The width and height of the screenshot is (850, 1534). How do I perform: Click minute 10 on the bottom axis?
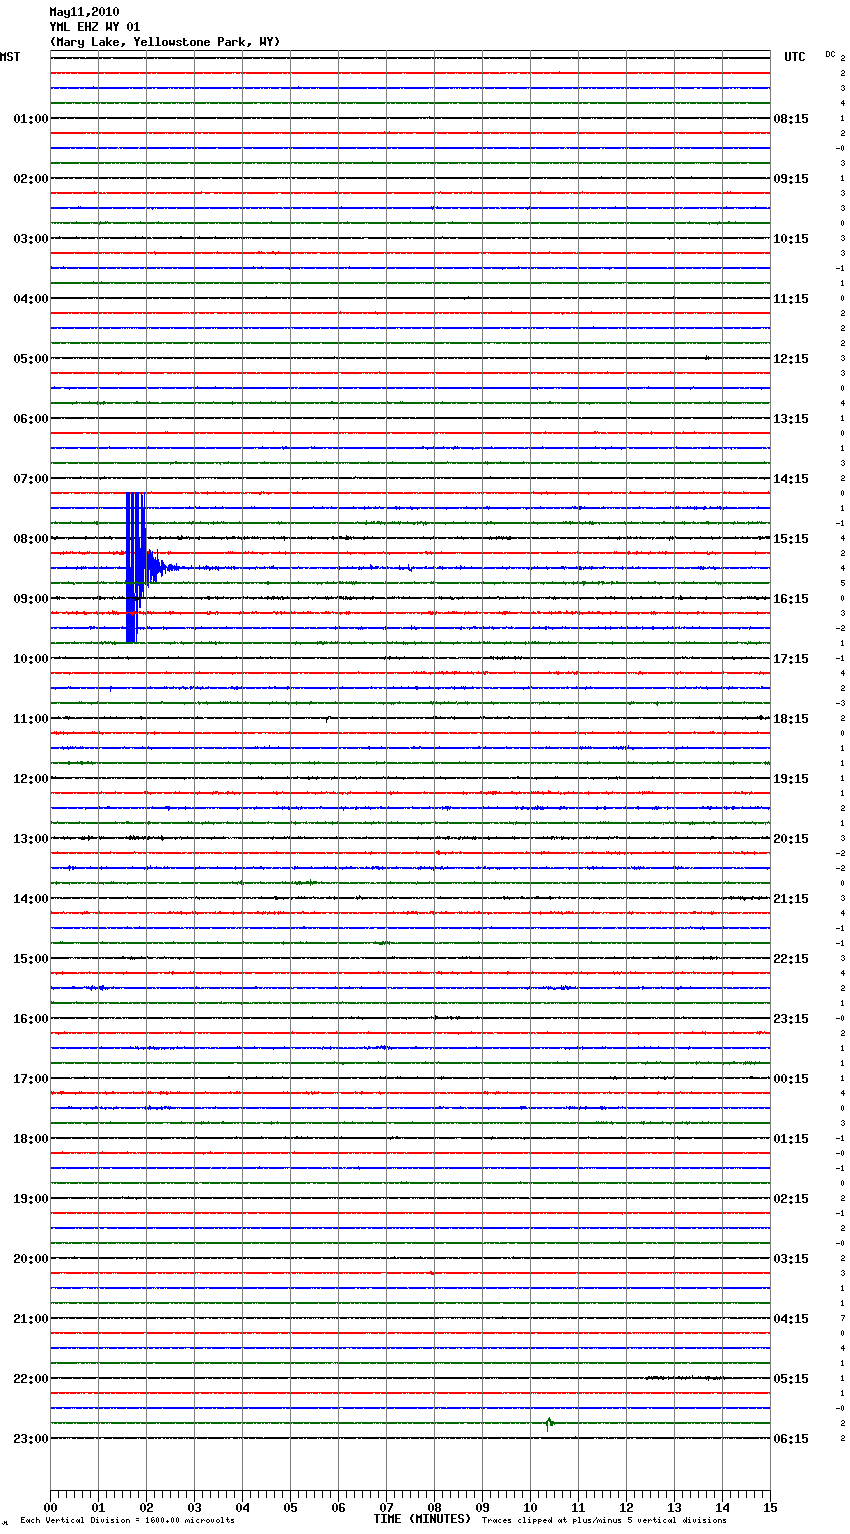click(x=530, y=1507)
